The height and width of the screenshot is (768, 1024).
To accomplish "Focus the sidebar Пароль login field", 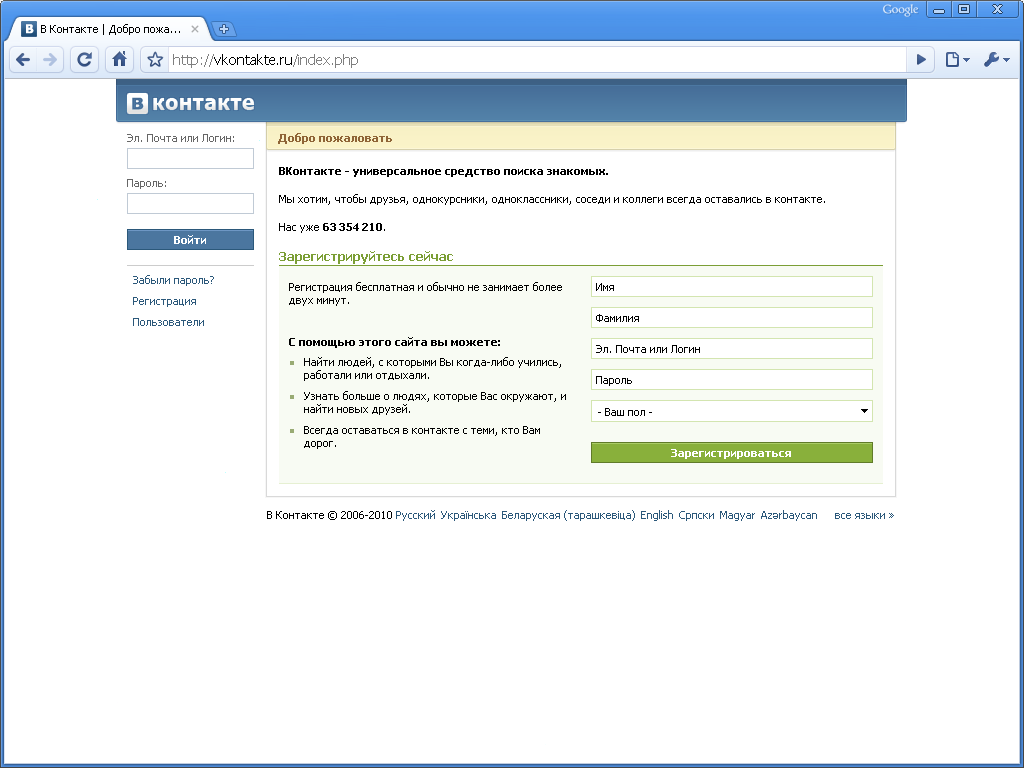I will point(190,203).
